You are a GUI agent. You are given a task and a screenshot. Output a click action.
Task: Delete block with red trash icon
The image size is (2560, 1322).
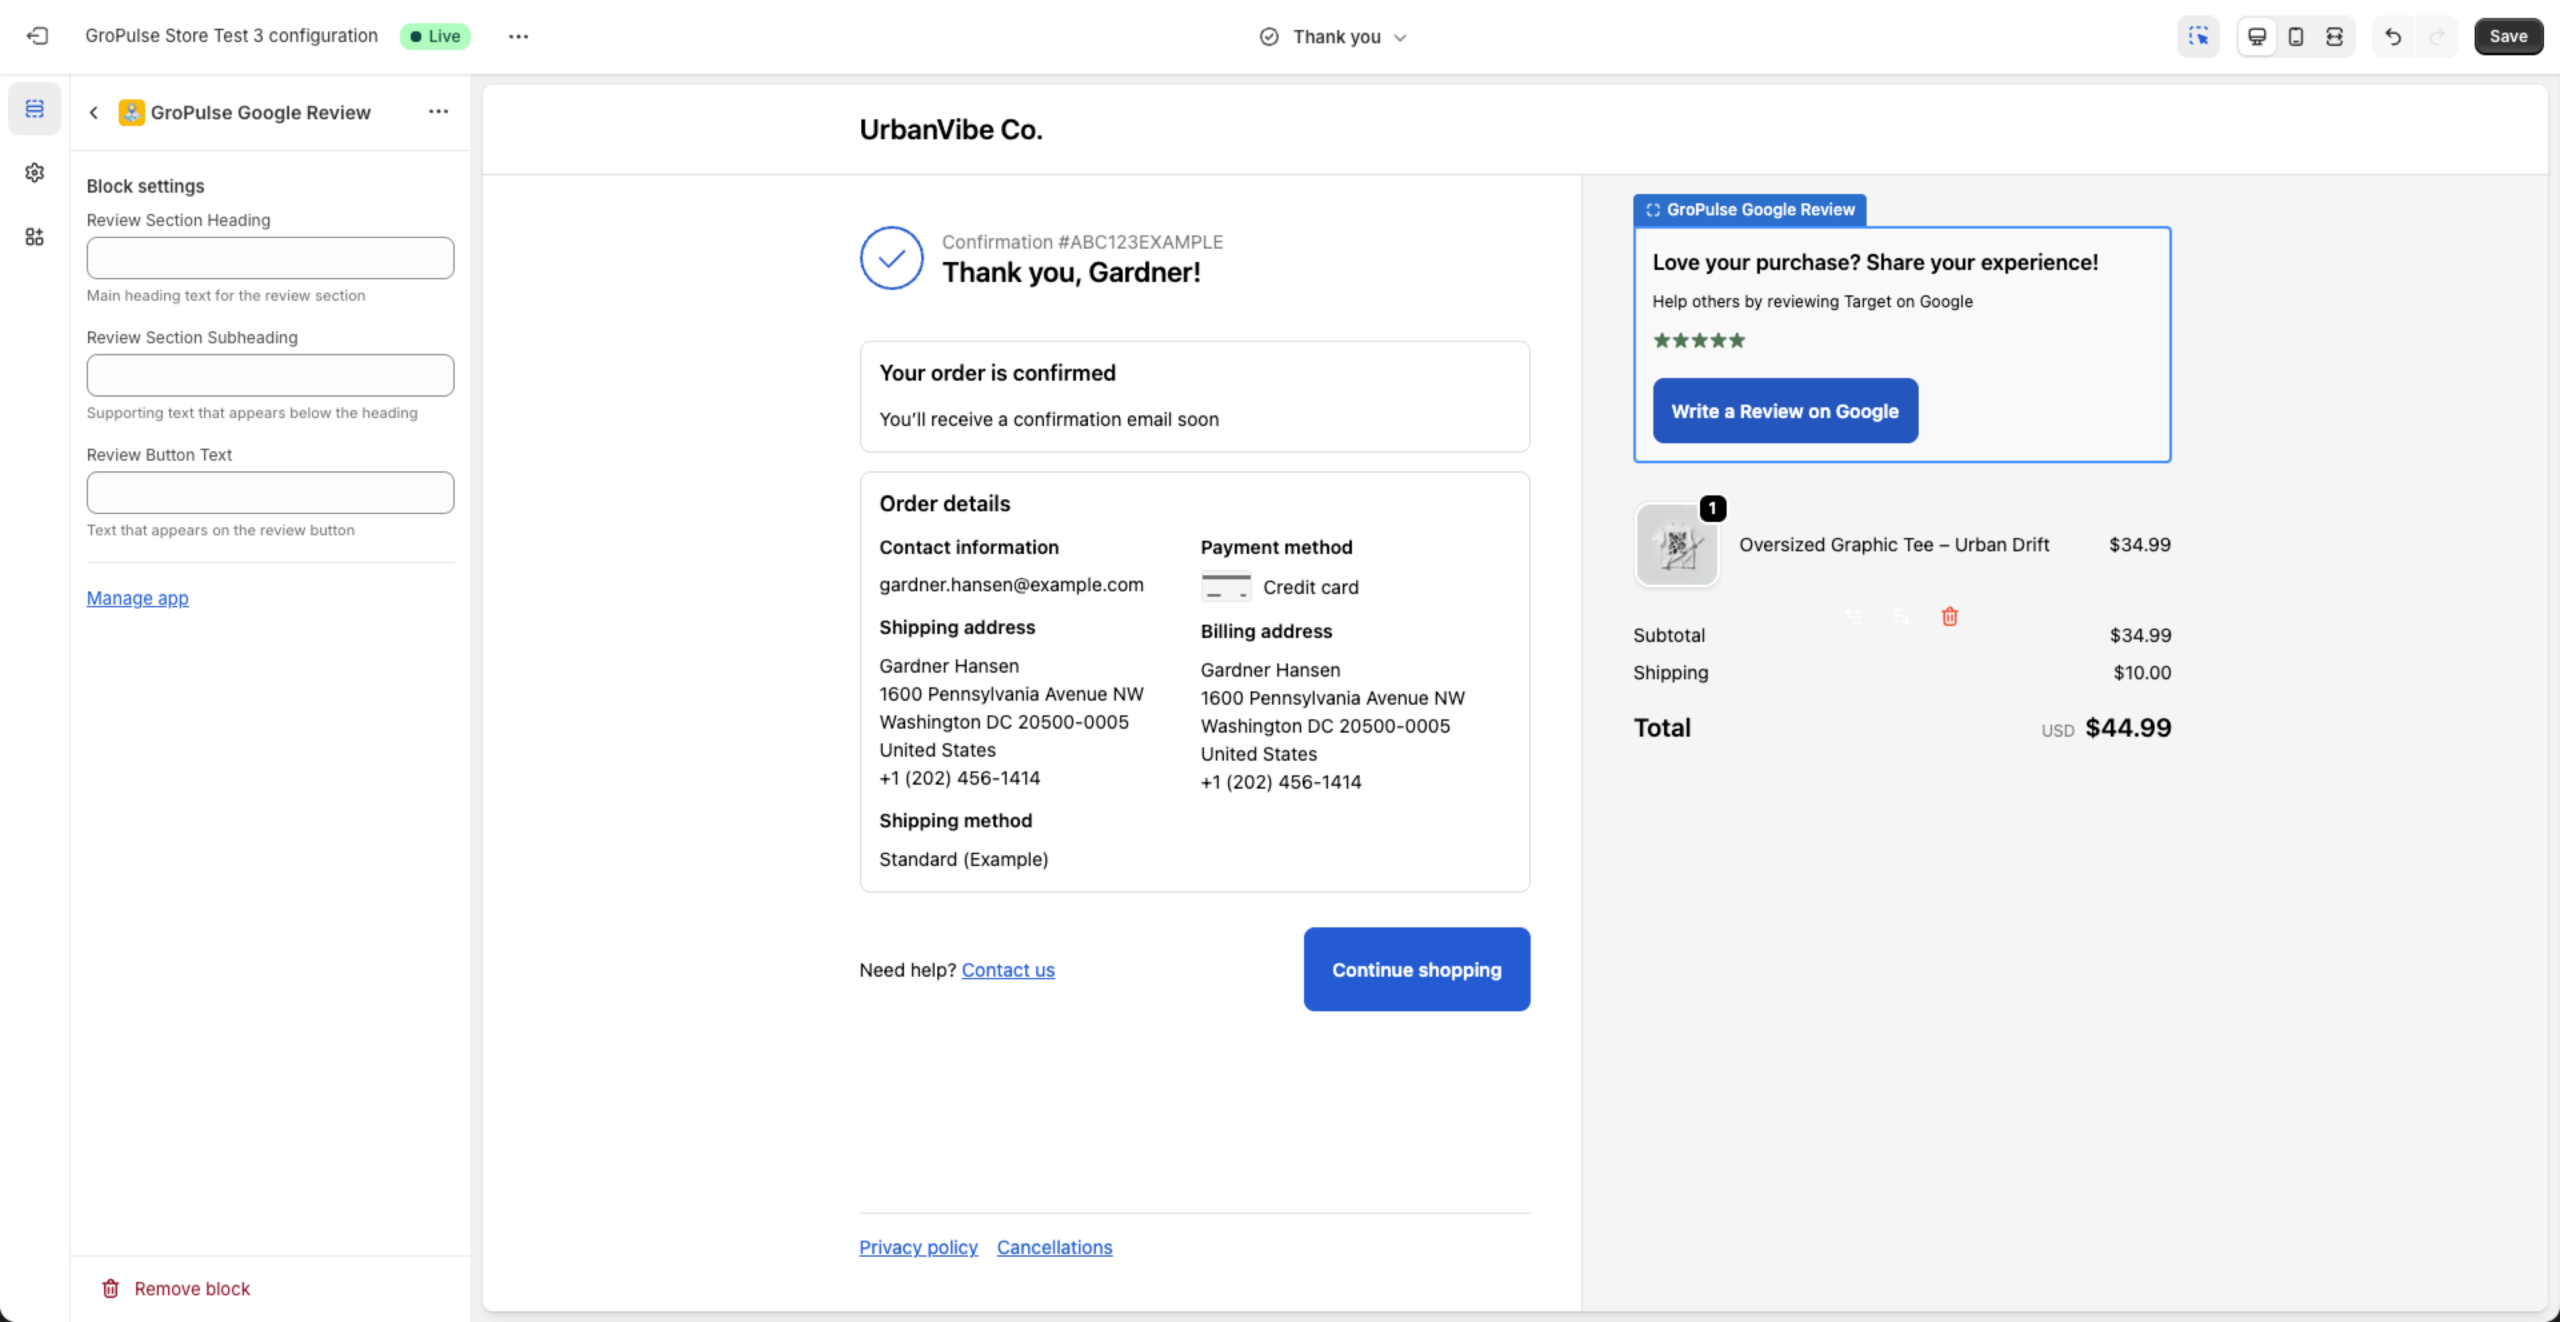[x=1949, y=617]
